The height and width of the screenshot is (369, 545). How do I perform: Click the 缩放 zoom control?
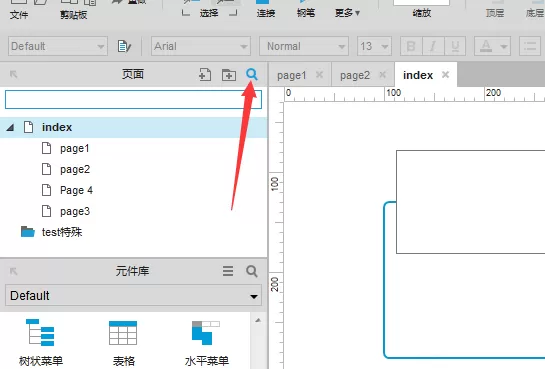pyautogui.click(x=422, y=13)
